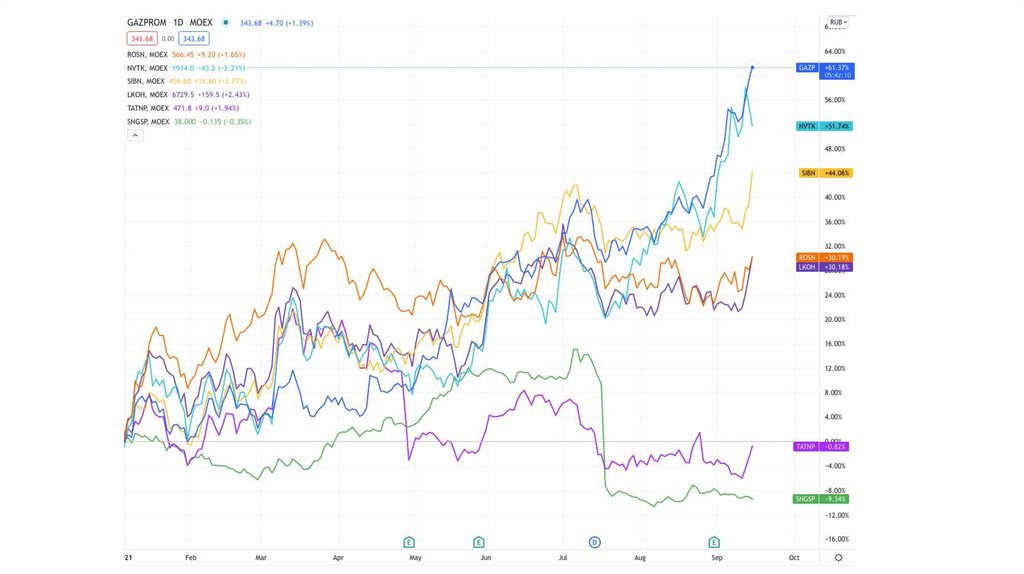Click the NVTK price scale label
The width and height of the screenshot is (1024, 574).
point(808,127)
